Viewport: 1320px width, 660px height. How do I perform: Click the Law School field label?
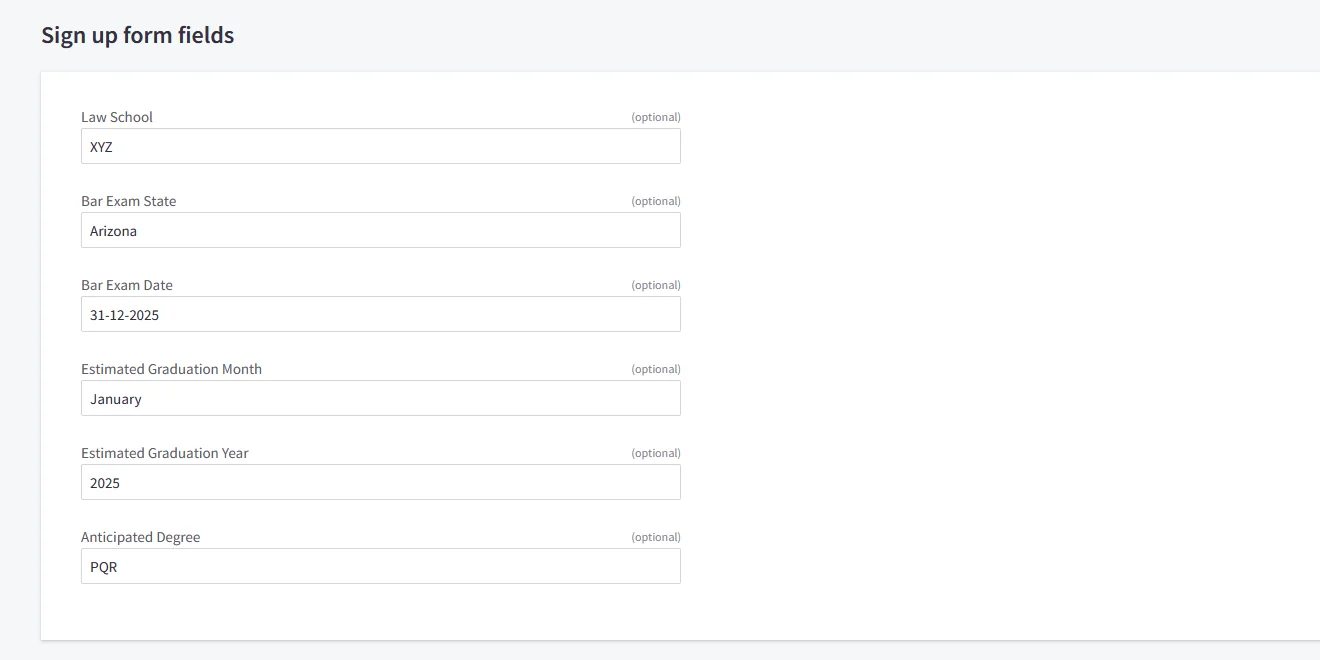coord(117,116)
